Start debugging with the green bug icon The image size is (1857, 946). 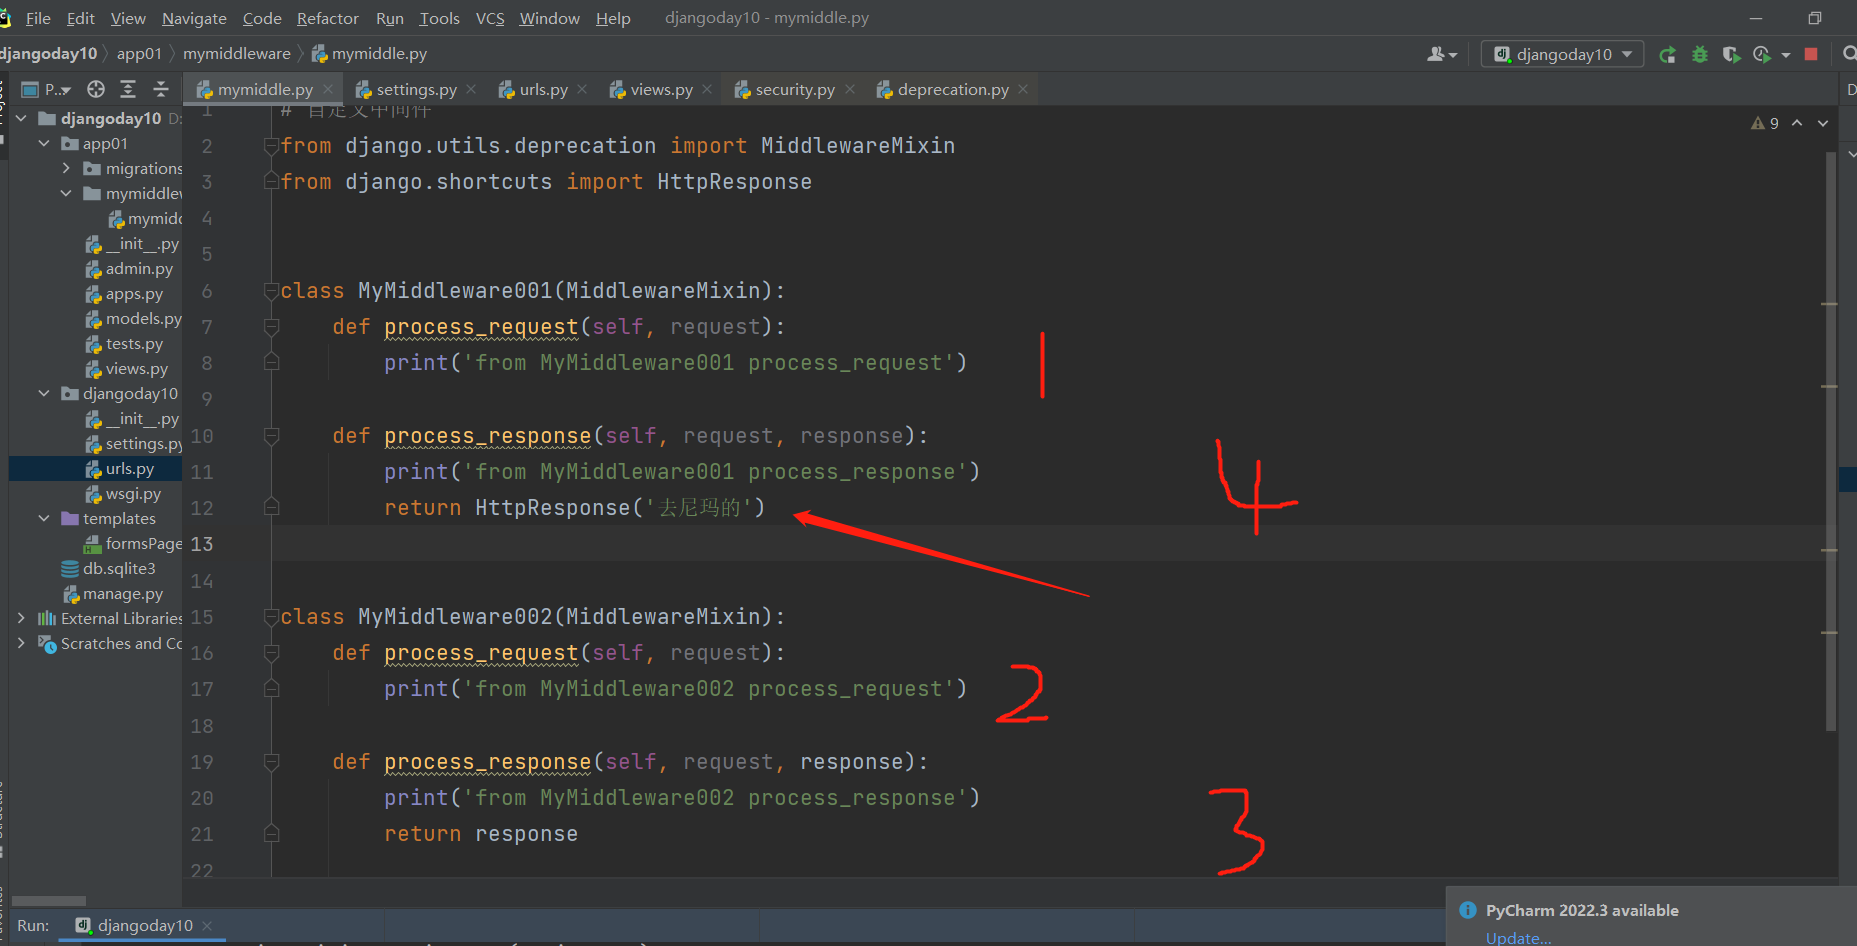coord(1699,54)
